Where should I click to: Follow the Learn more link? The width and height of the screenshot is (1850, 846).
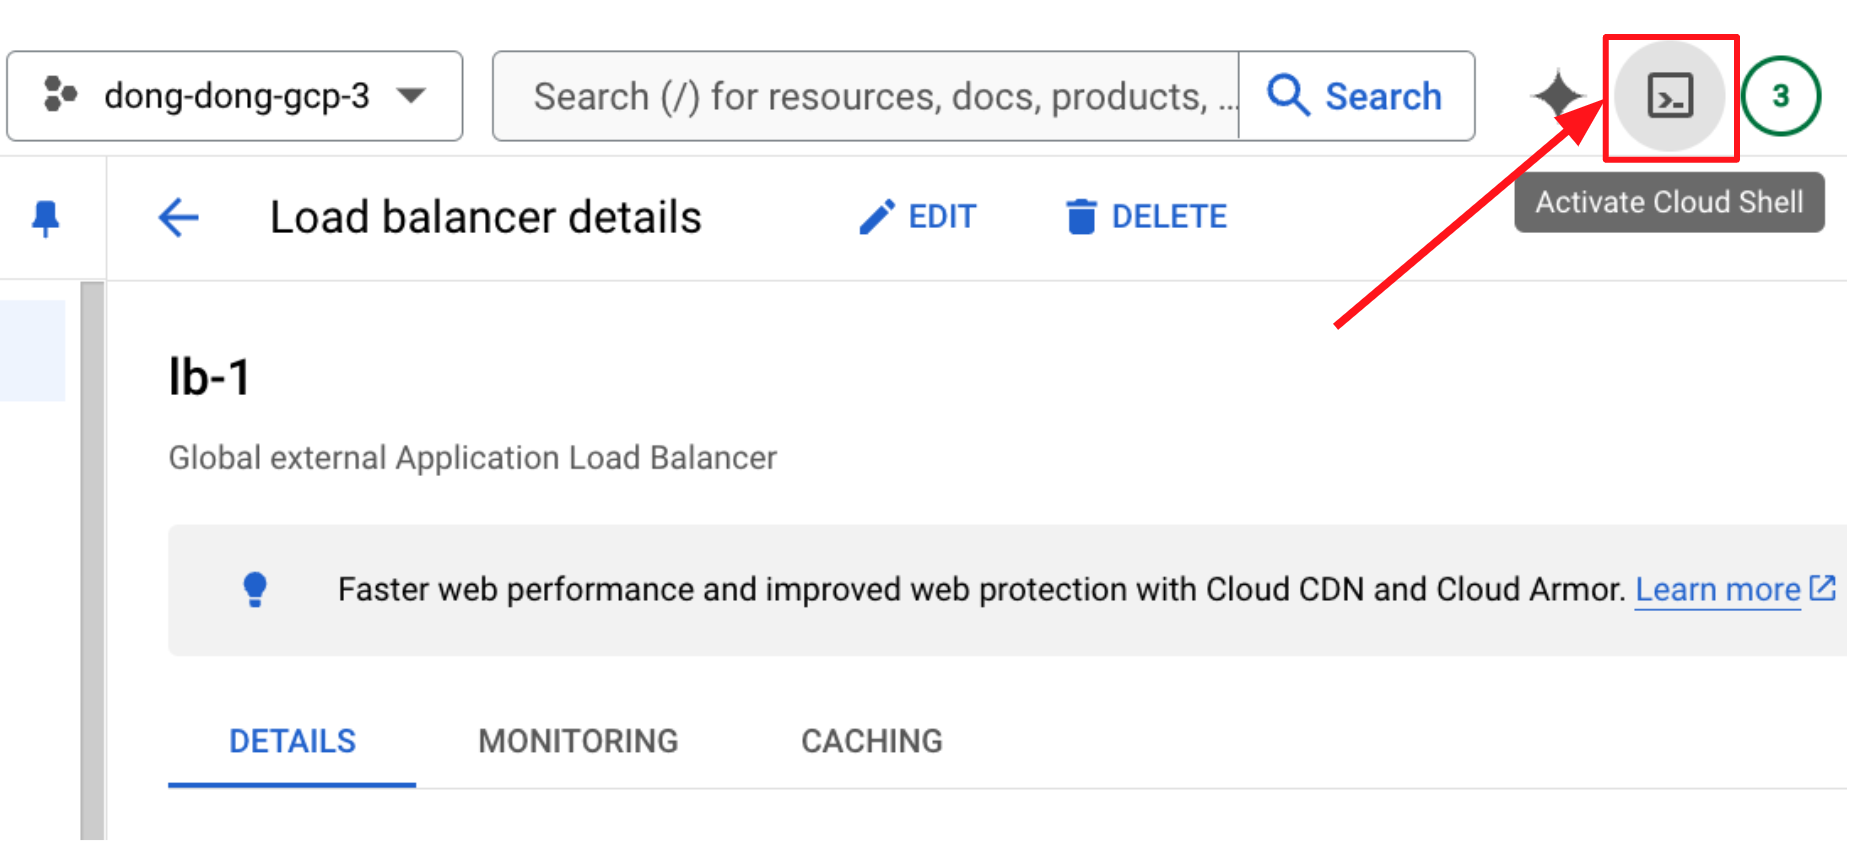tap(1717, 590)
